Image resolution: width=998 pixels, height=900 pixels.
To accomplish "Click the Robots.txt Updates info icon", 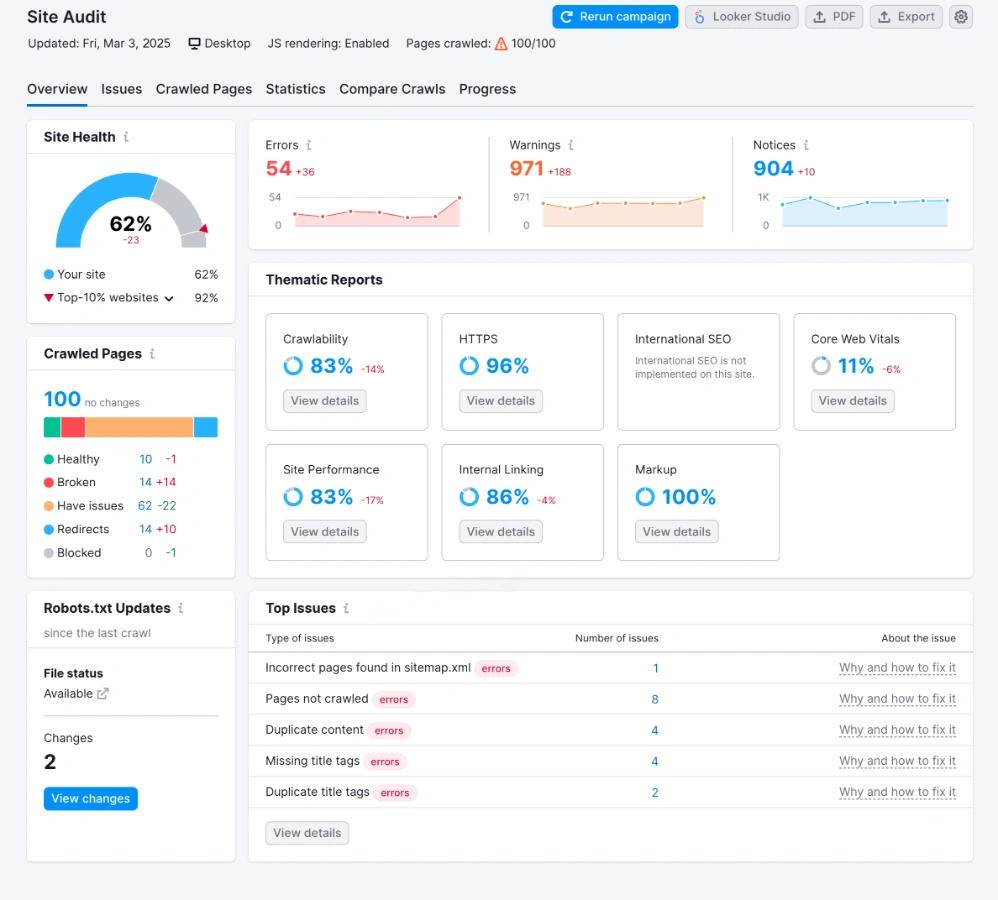I will (181, 608).
